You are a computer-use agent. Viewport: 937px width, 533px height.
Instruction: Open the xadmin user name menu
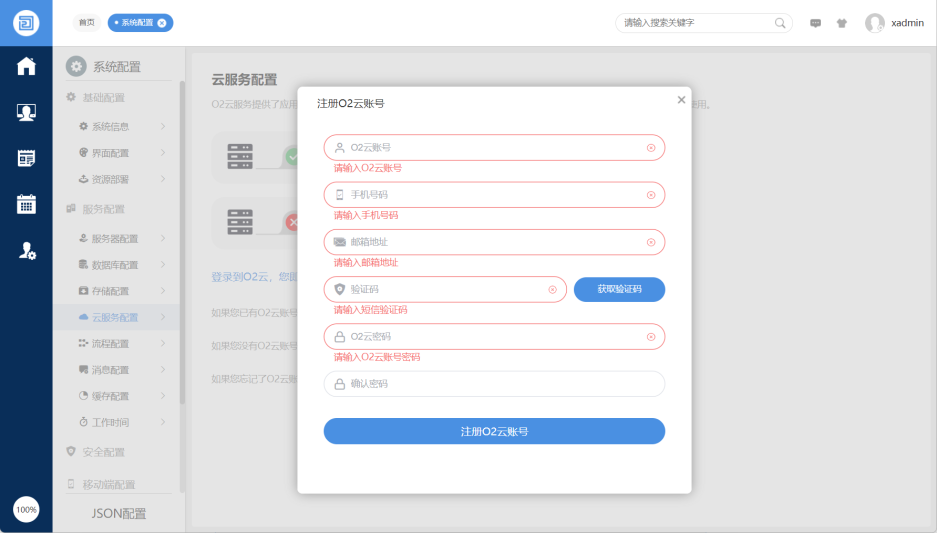tap(907, 23)
